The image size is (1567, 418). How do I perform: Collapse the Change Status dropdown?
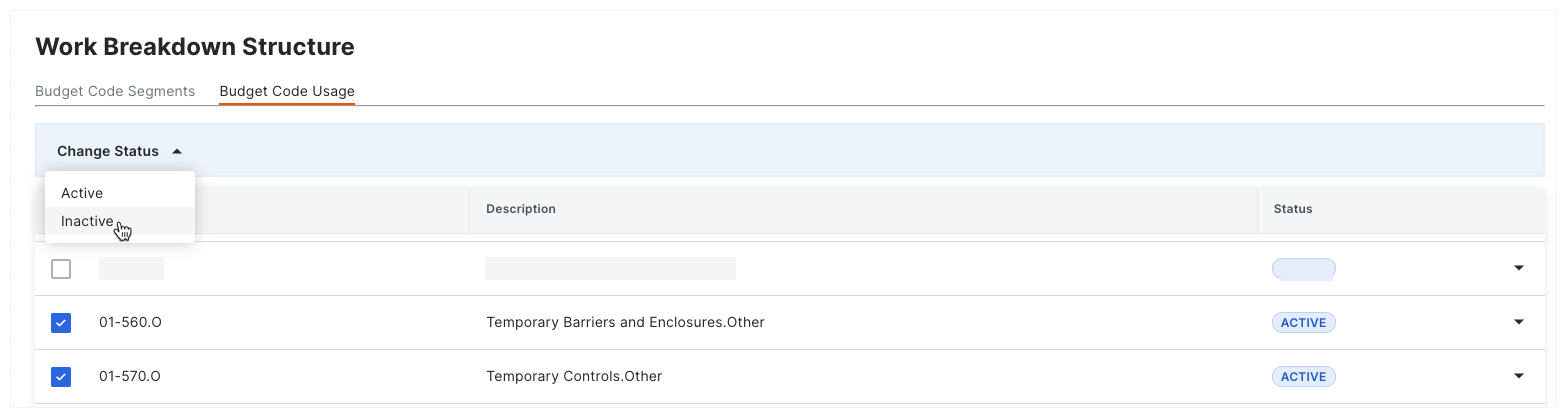pyautogui.click(x=120, y=151)
